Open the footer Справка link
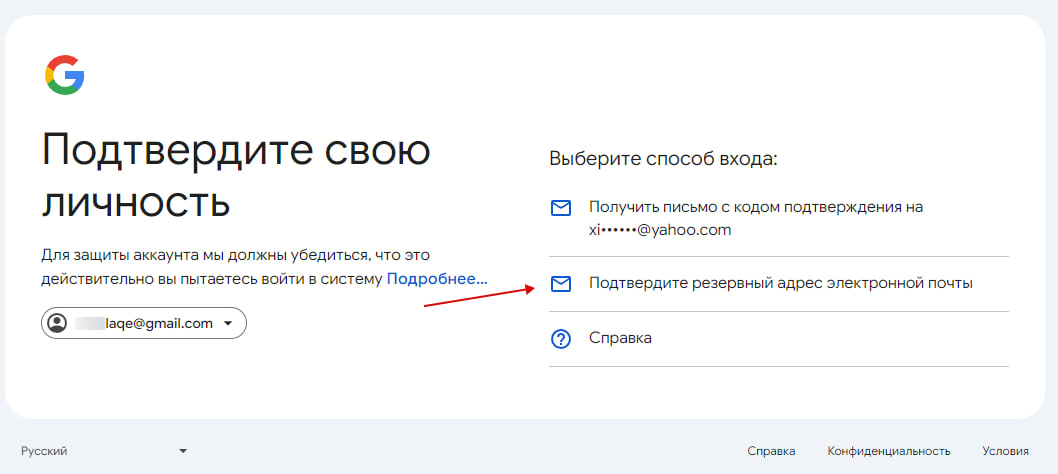The width and height of the screenshot is (1058, 474). tap(771, 451)
